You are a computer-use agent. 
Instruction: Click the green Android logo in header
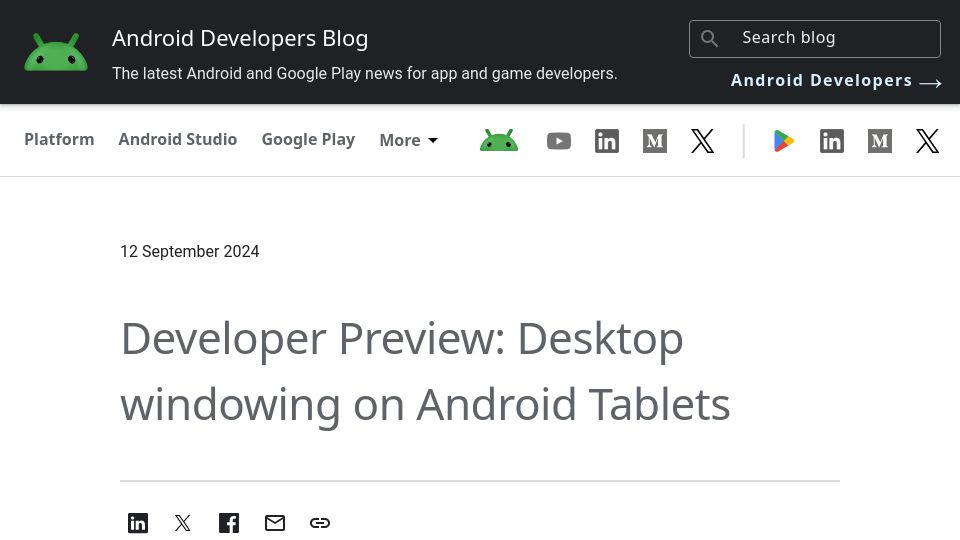56,52
